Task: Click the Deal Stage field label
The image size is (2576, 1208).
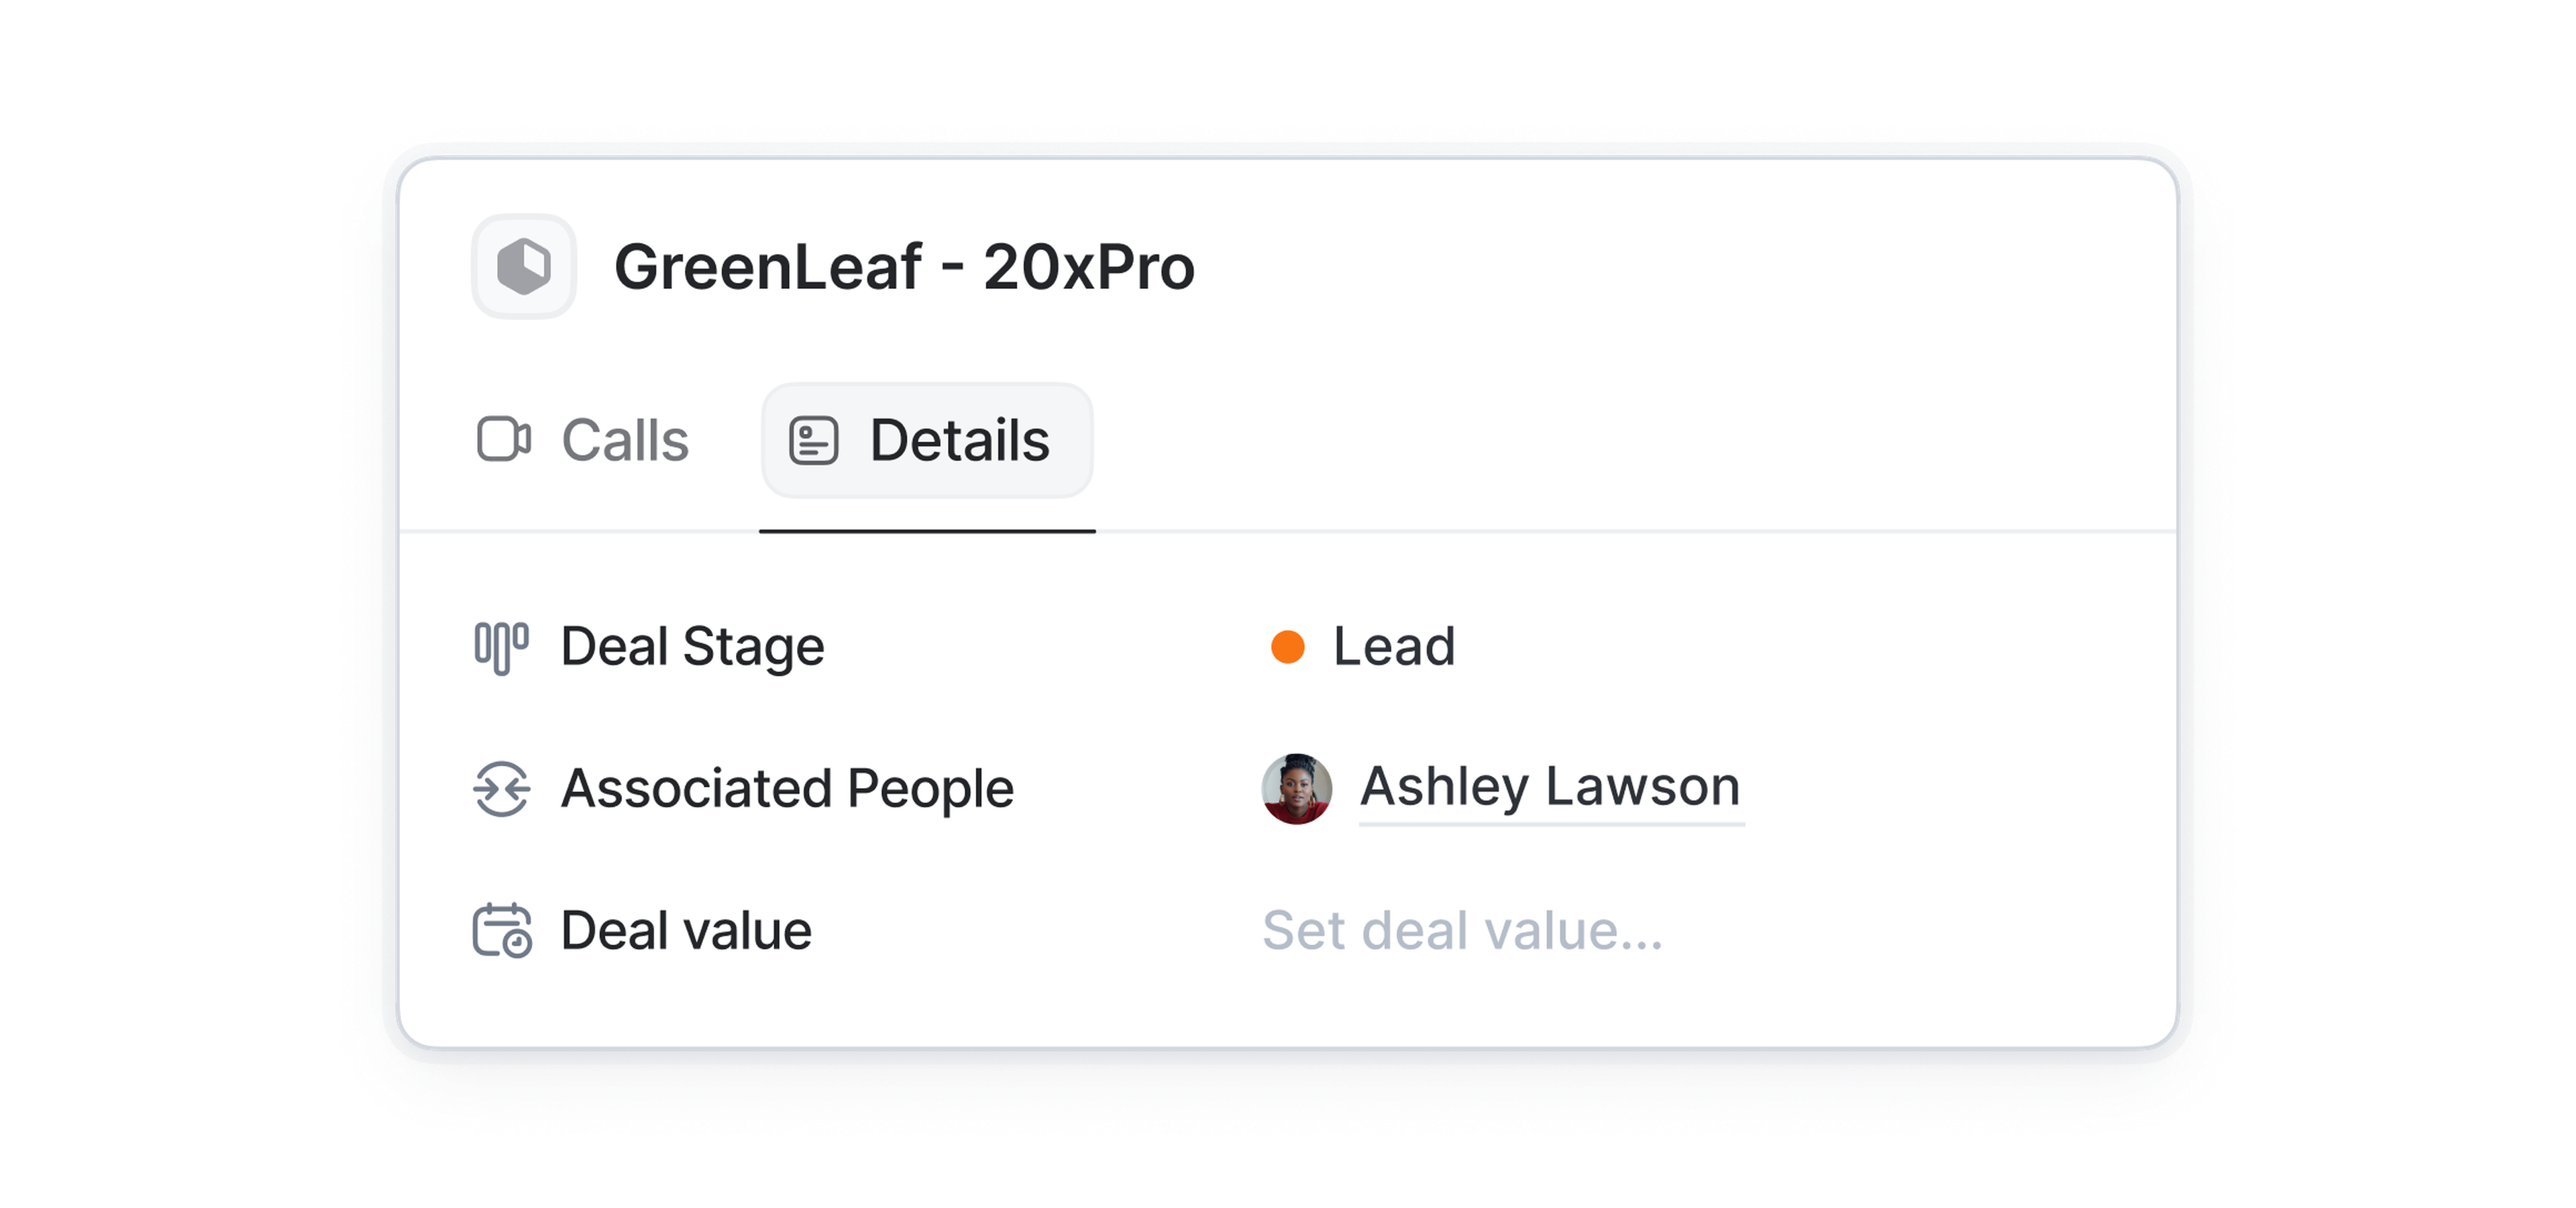Action: click(692, 647)
